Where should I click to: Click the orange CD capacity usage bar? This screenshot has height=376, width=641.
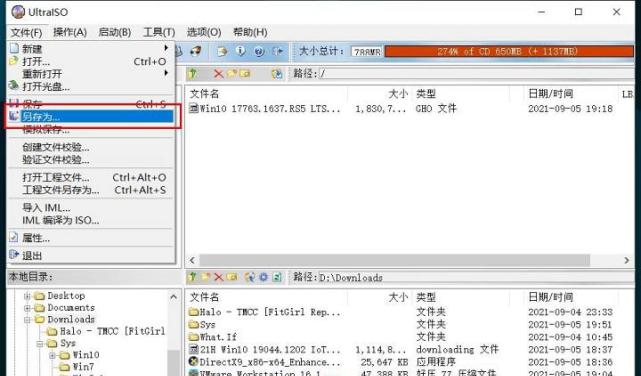click(509, 51)
